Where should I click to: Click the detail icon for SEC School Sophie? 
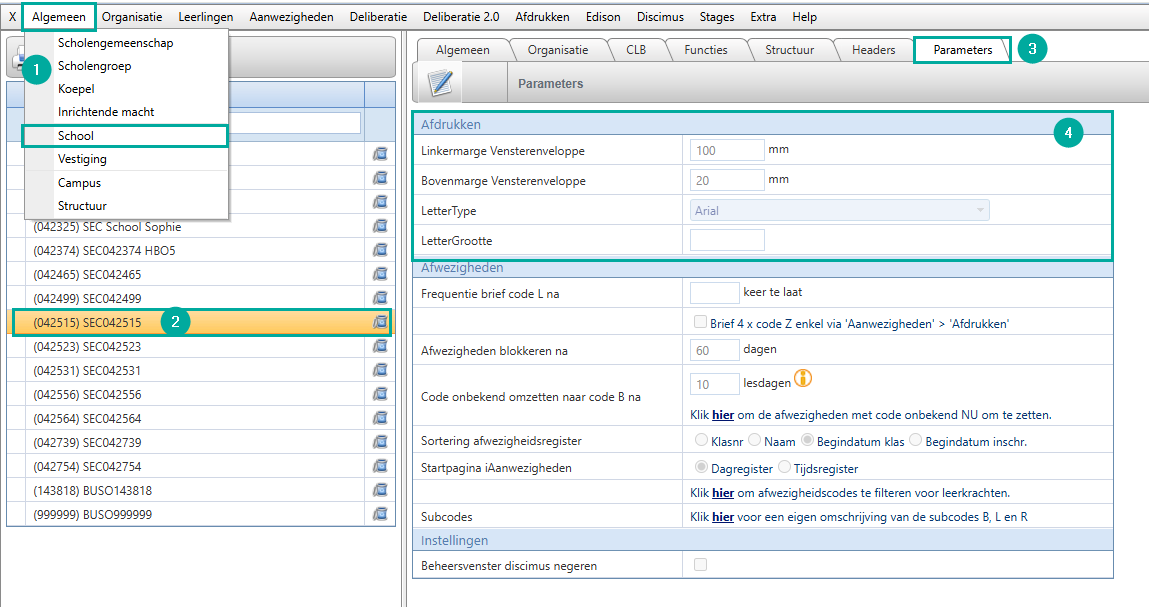click(x=380, y=226)
